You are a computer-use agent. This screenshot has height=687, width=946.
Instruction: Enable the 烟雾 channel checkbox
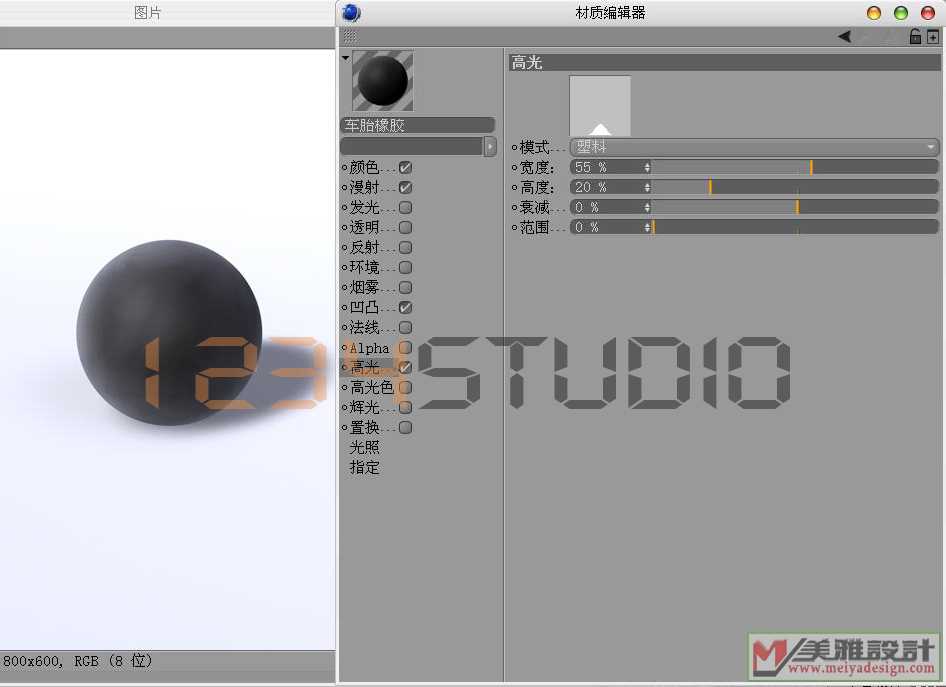coord(405,287)
